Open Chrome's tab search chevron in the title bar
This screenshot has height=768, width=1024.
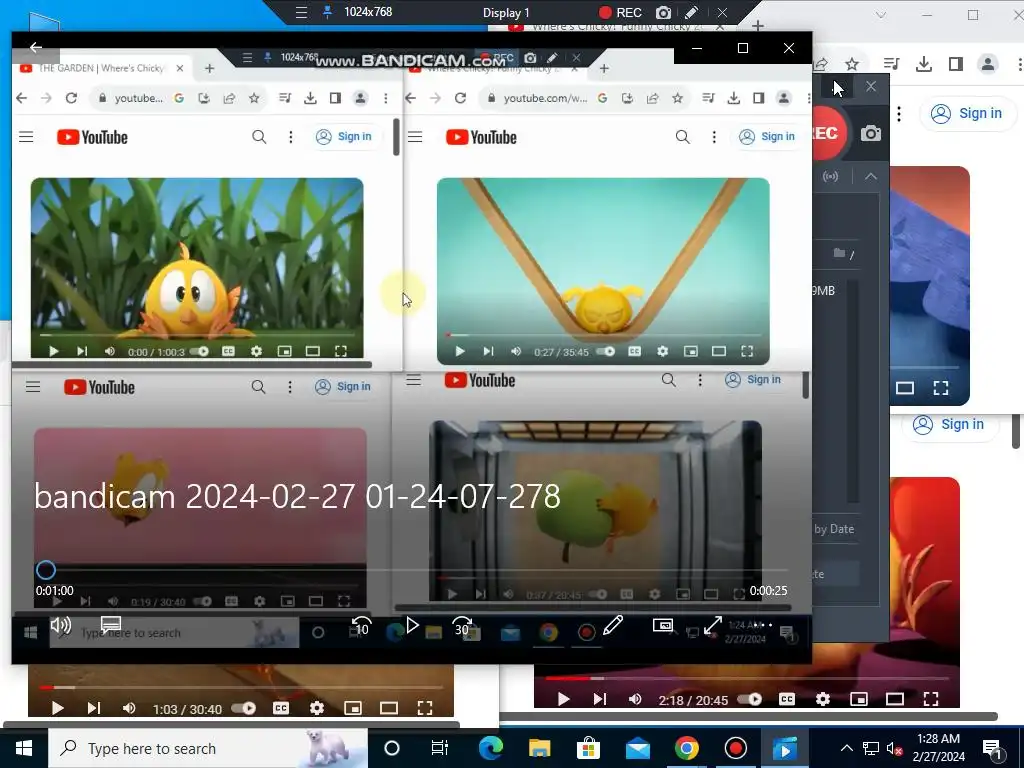(880, 14)
